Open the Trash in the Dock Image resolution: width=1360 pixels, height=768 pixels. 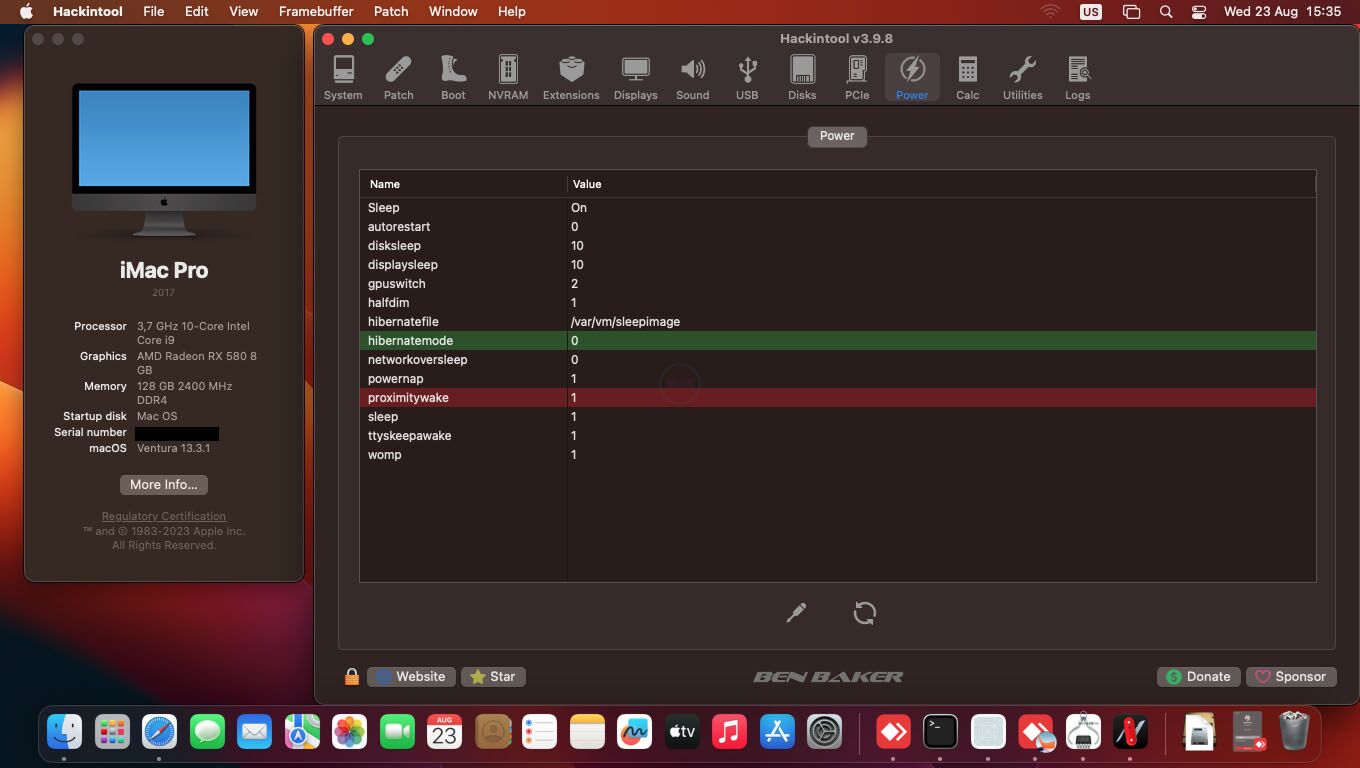coord(1294,731)
